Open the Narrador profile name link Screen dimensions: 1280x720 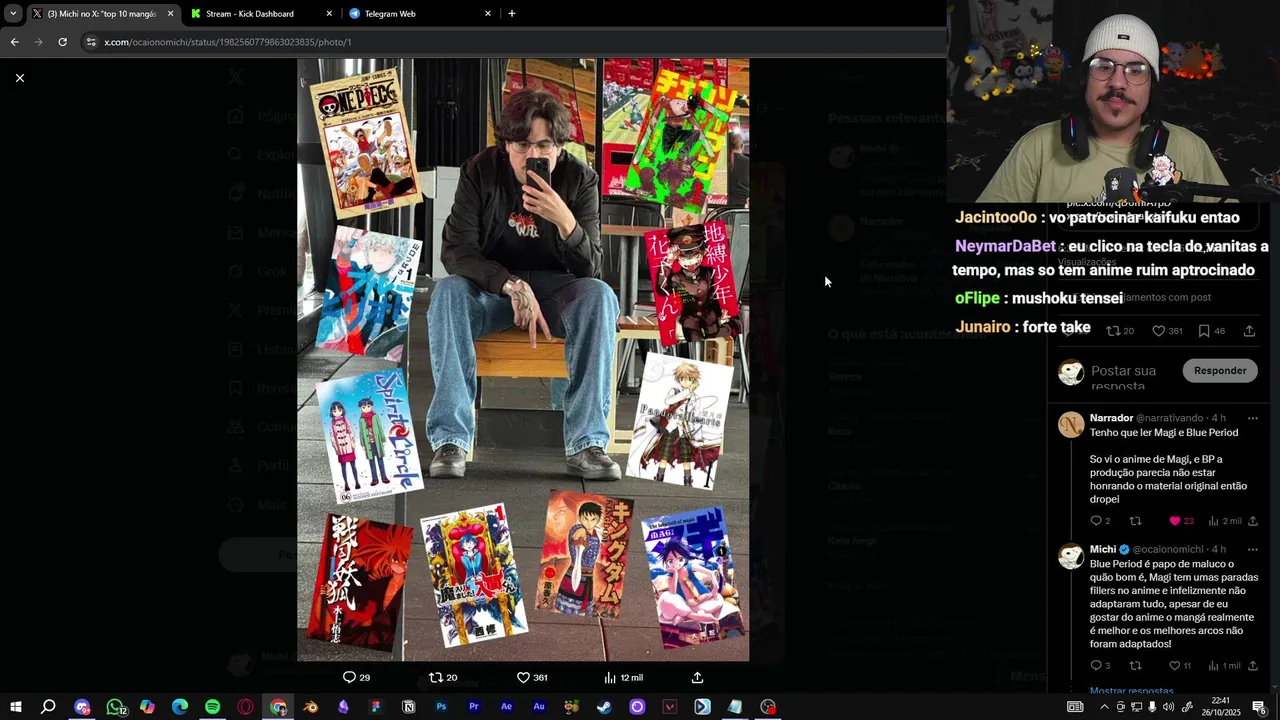1111,418
